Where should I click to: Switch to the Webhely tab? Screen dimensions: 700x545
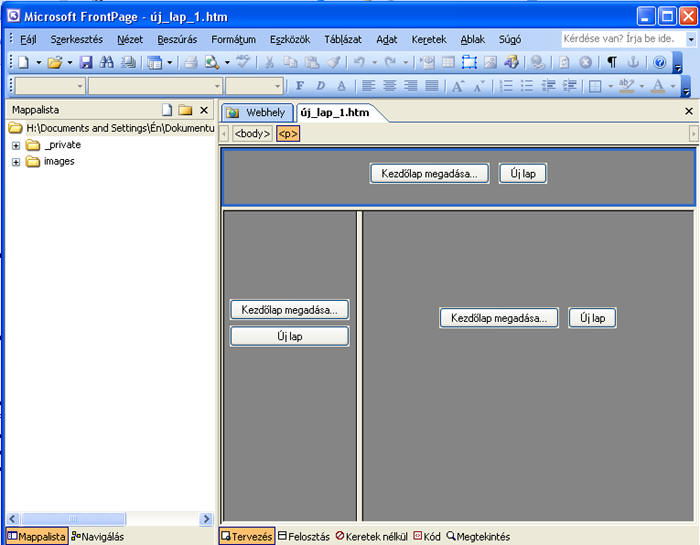(258, 112)
